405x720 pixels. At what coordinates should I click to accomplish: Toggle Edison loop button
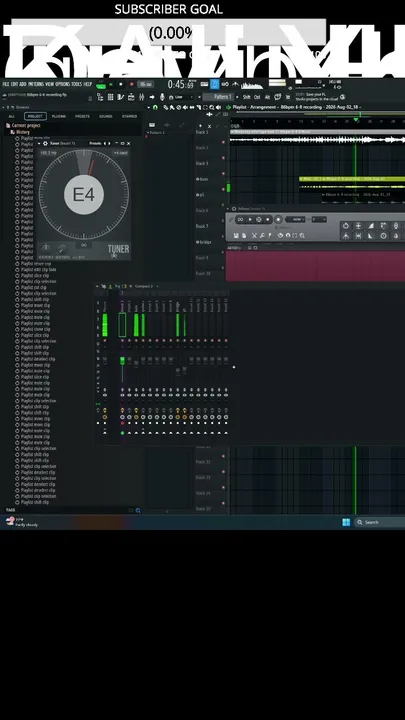[241, 219]
